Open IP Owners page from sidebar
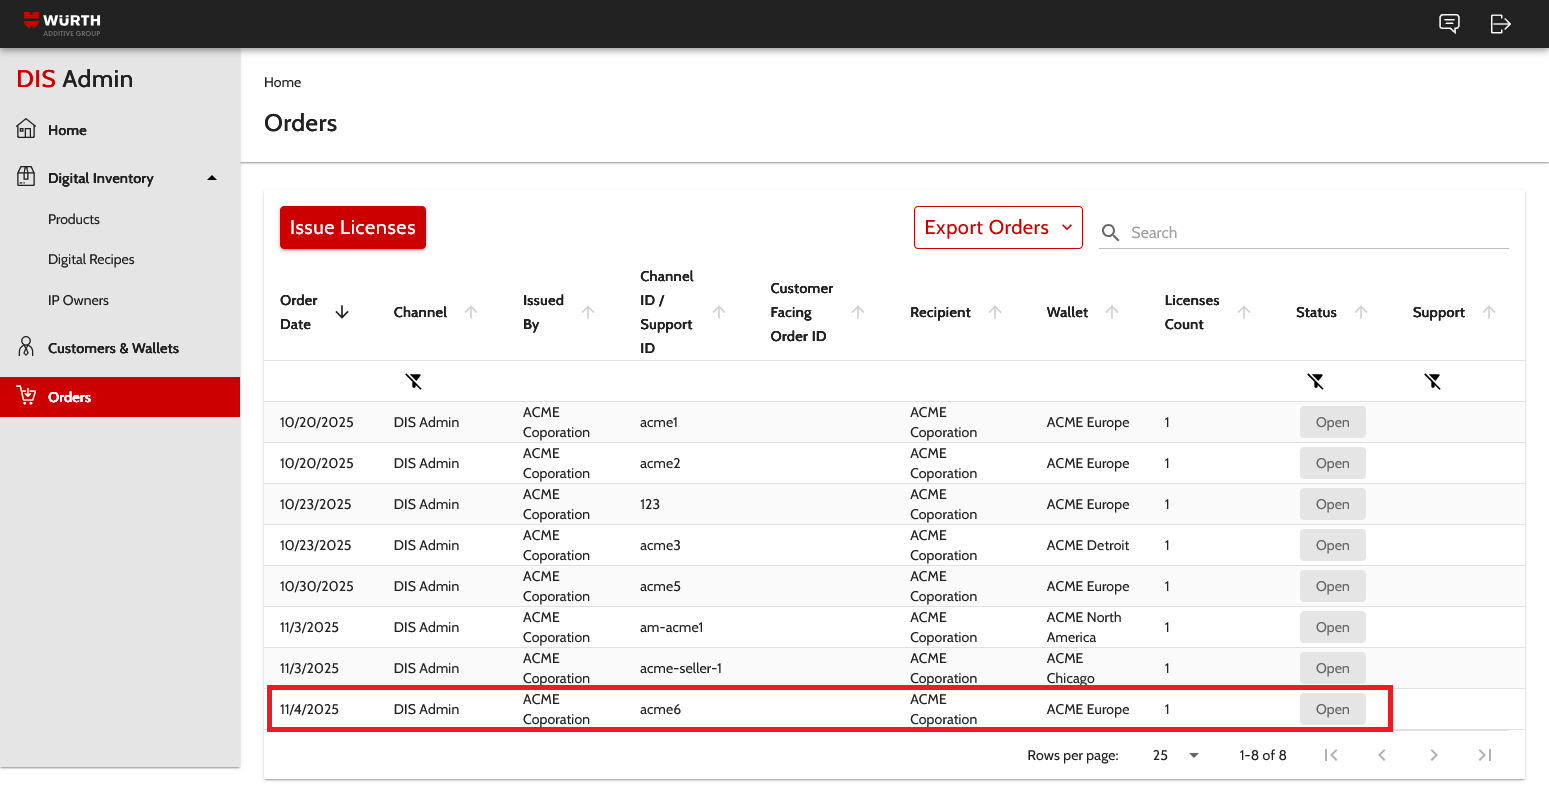This screenshot has height=803, width=1549. coord(78,300)
